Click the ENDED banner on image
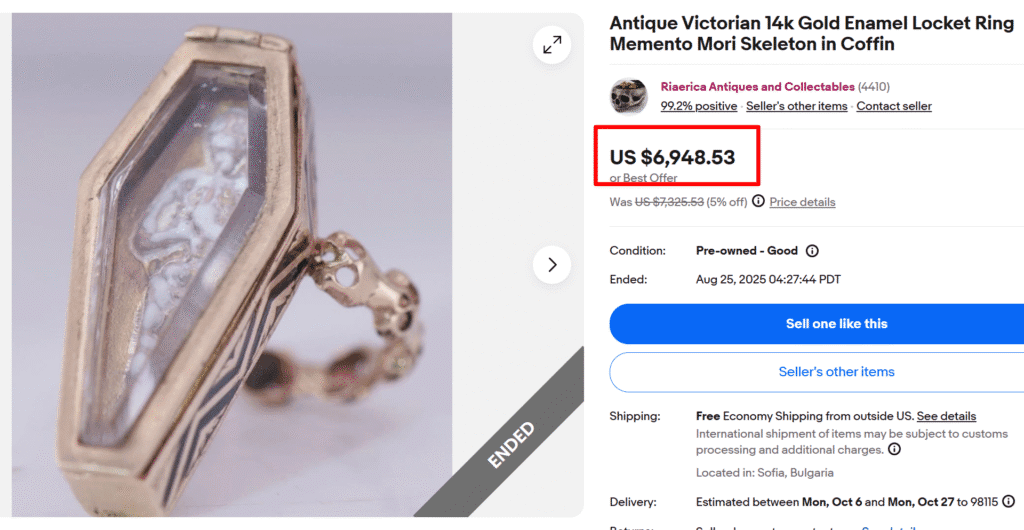This screenshot has height=530, width=1024. pyautogui.click(x=510, y=446)
